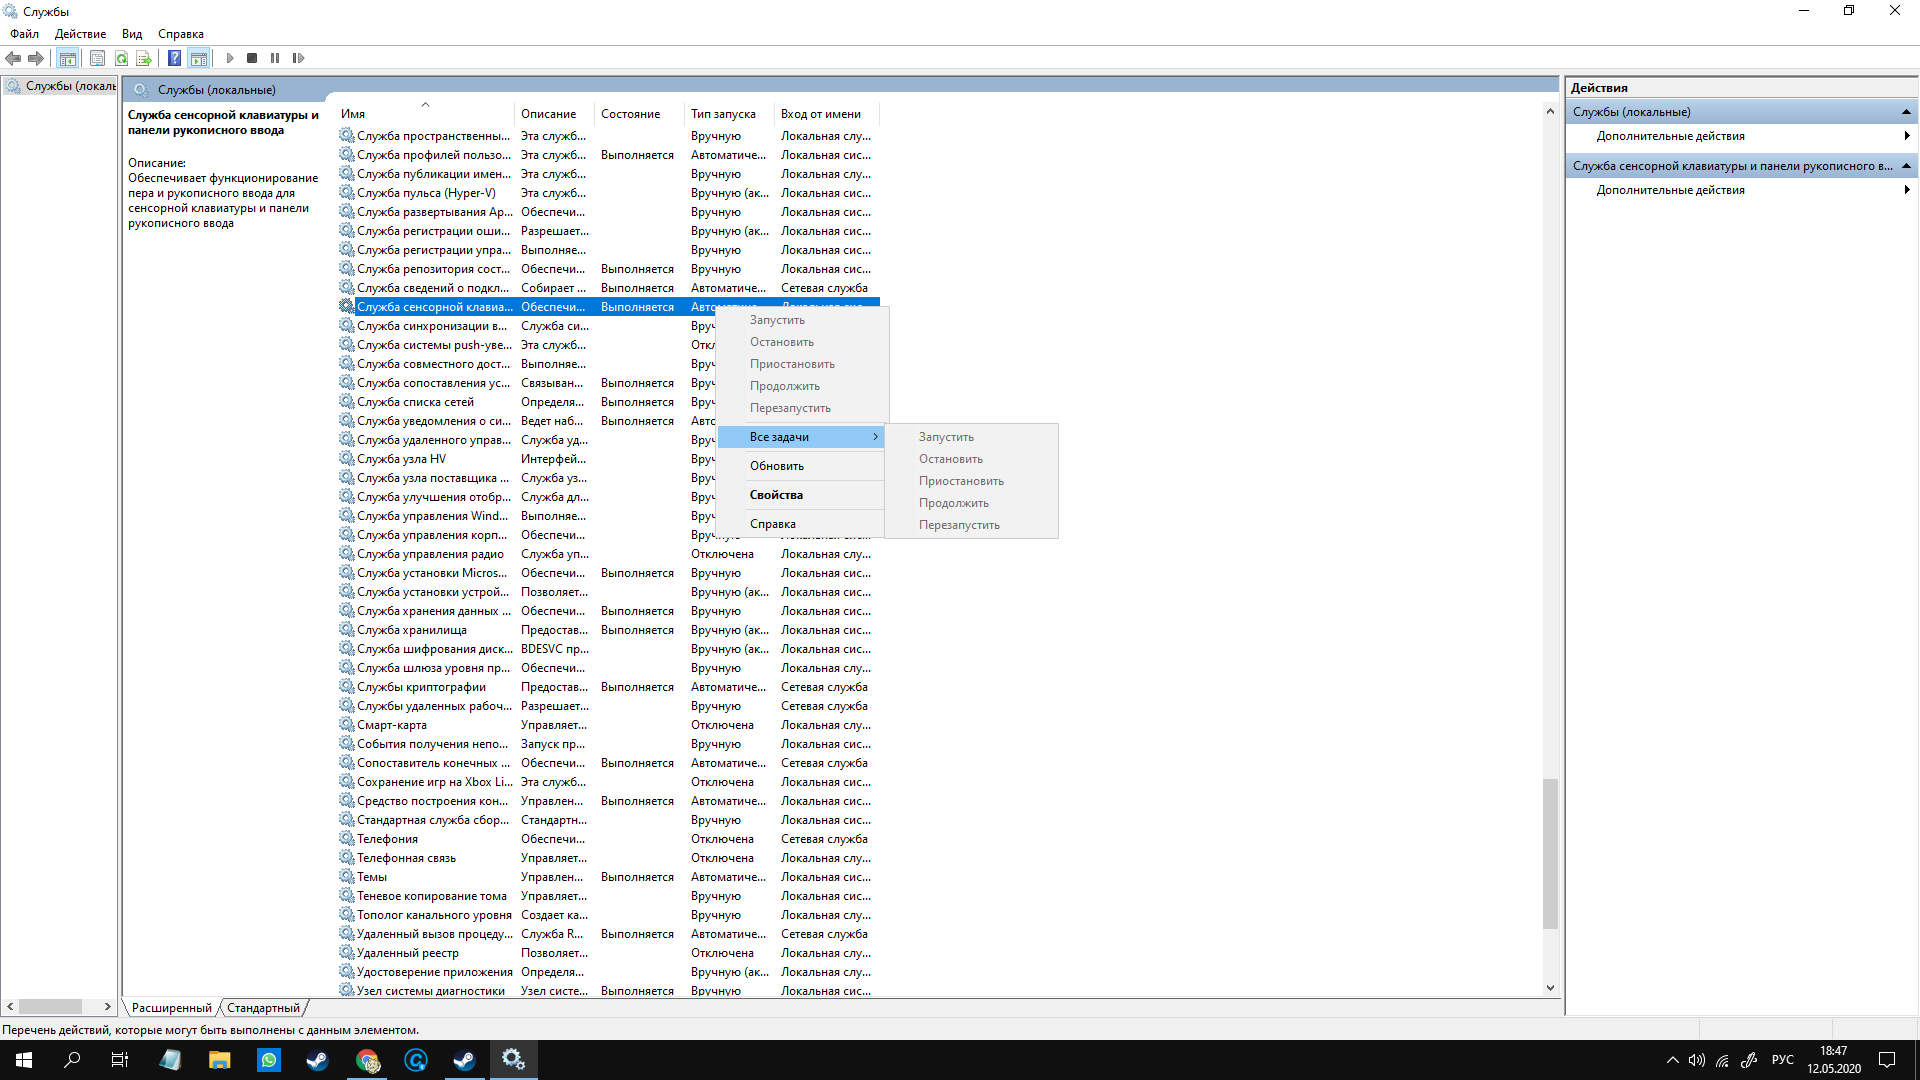
Task: Choose Перезапустить in the Все задачи submenu
Action: (971, 525)
